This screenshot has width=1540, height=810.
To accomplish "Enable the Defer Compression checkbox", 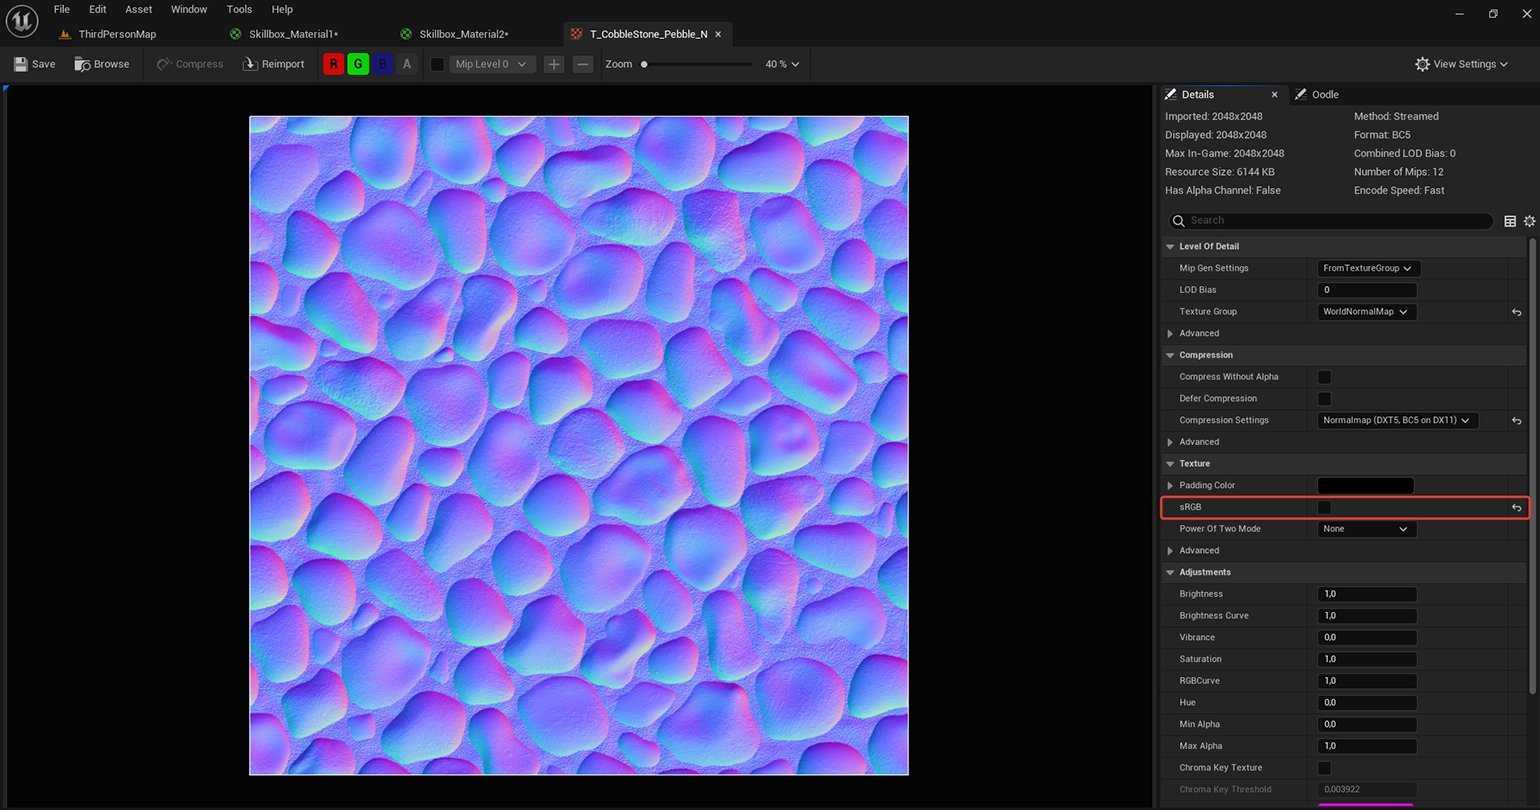I will tap(1324, 399).
